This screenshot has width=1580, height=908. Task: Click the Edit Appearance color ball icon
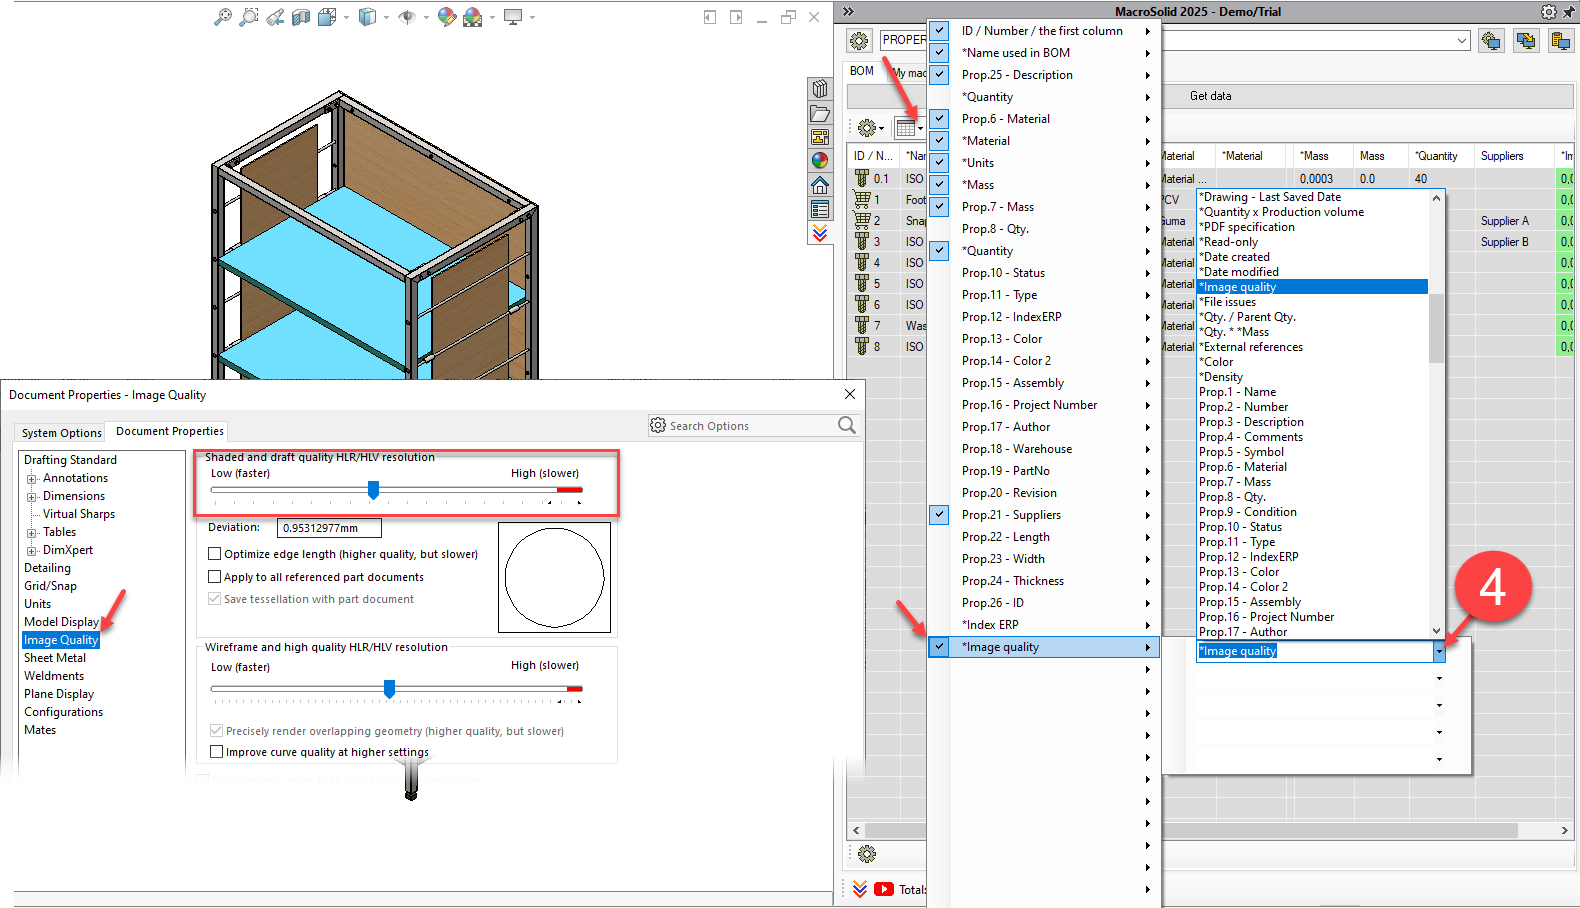pyautogui.click(x=447, y=17)
